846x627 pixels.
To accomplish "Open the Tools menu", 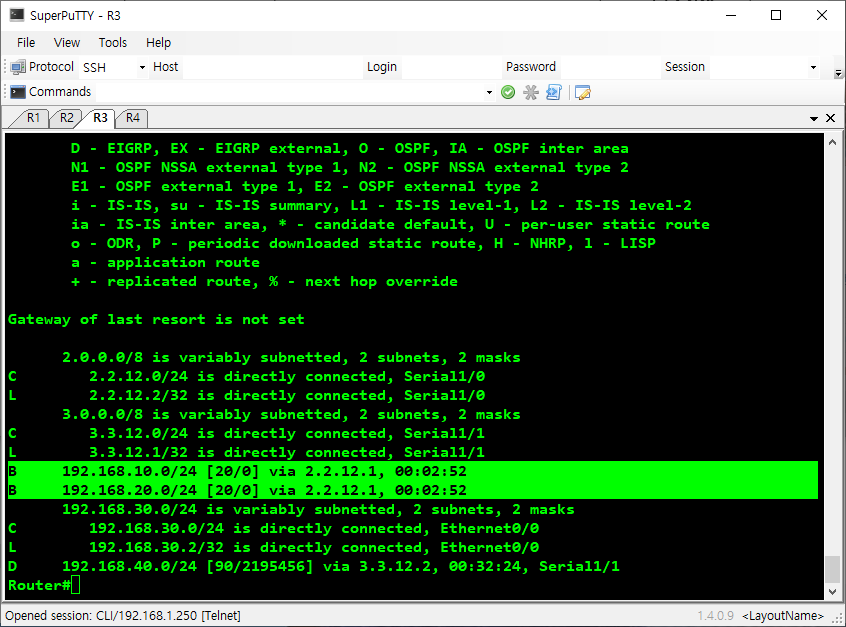I will click(113, 43).
